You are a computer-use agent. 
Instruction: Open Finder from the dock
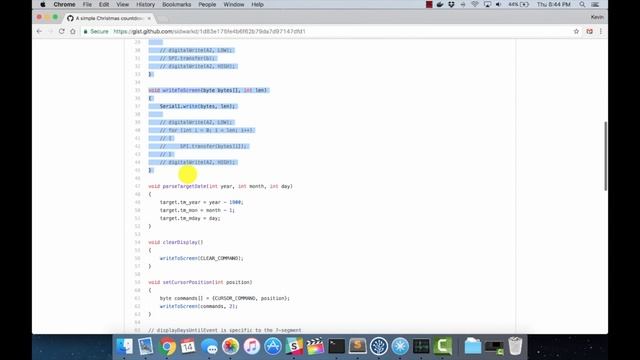(124, 346)
